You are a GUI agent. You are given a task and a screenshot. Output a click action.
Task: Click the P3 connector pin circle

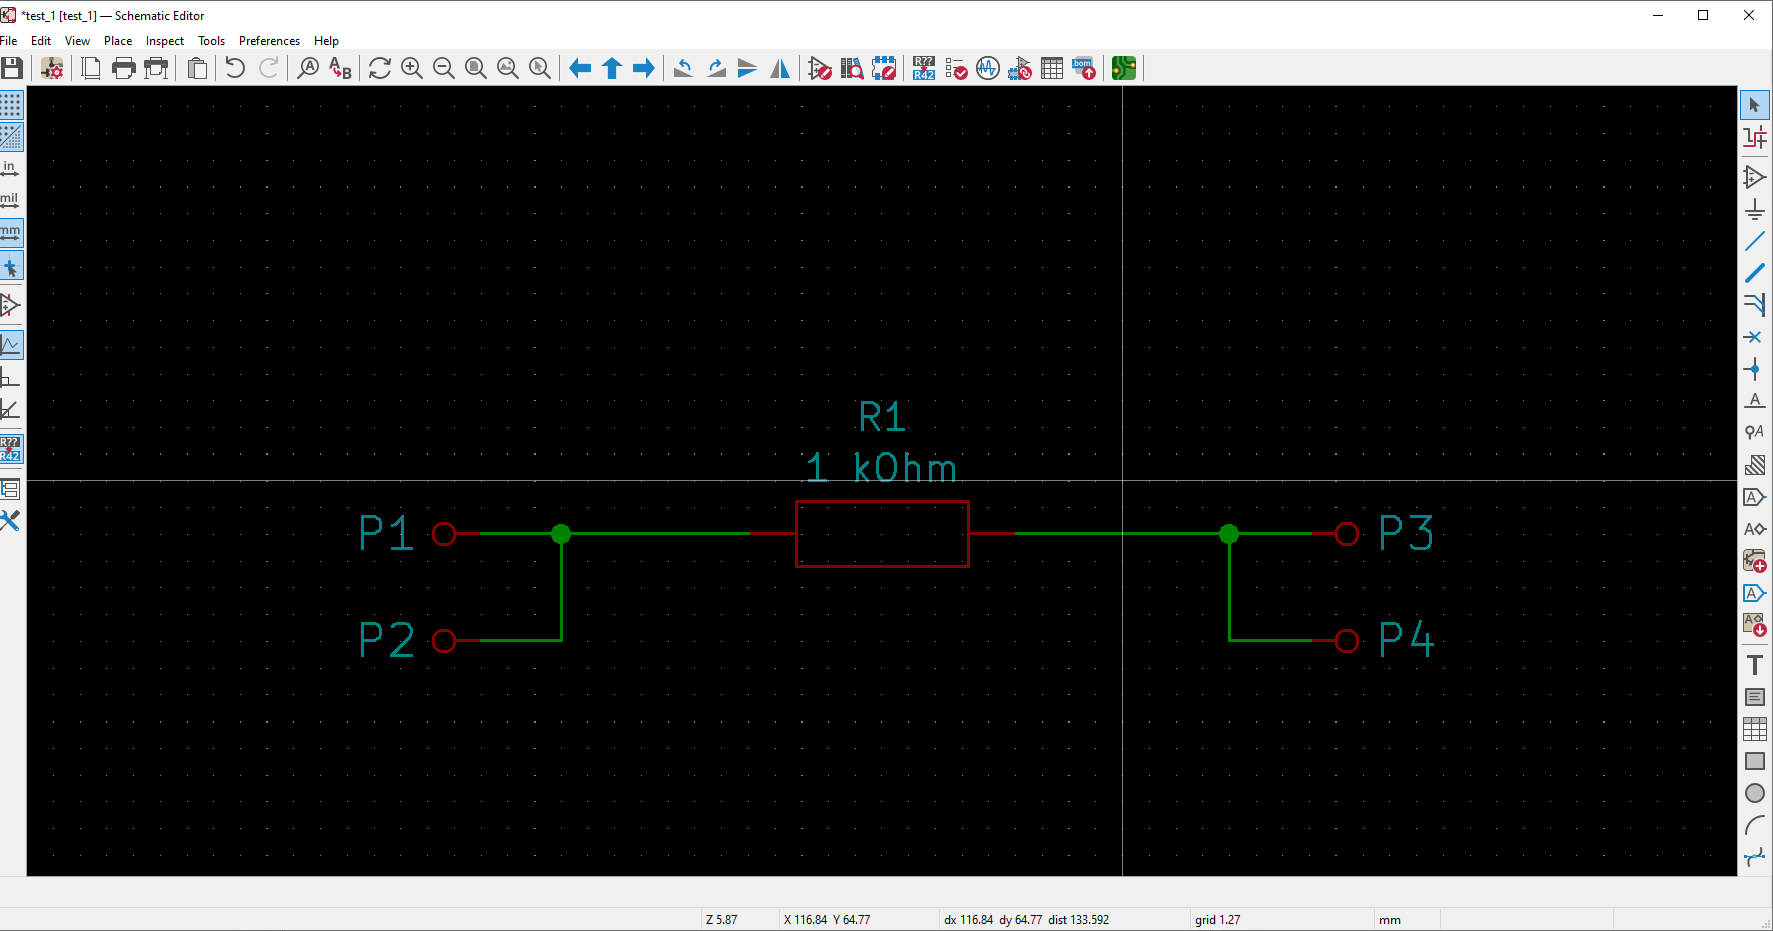click(x=1347, y=534)
